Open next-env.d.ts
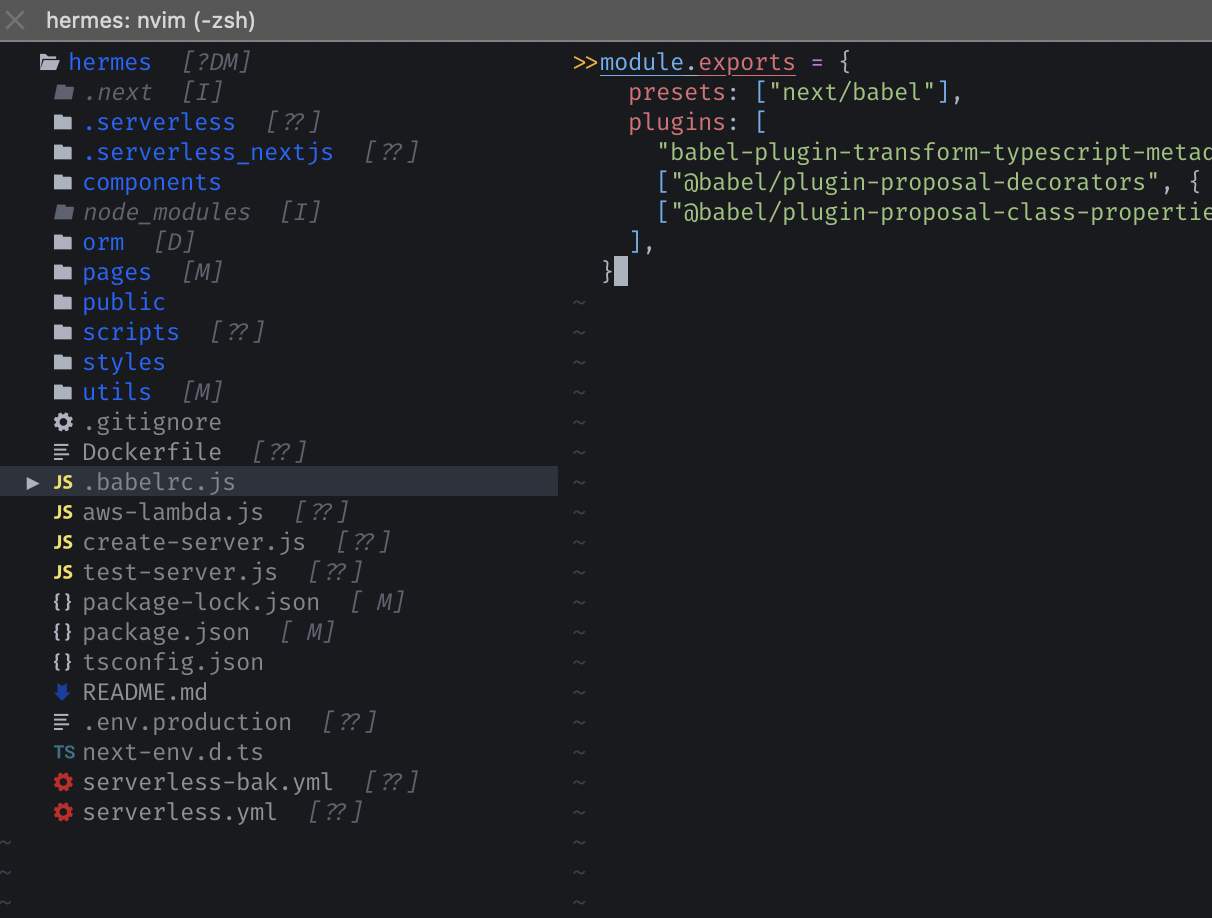Image resolution: width=1212 pixels, height=918 pixels. tap(173, 752)
